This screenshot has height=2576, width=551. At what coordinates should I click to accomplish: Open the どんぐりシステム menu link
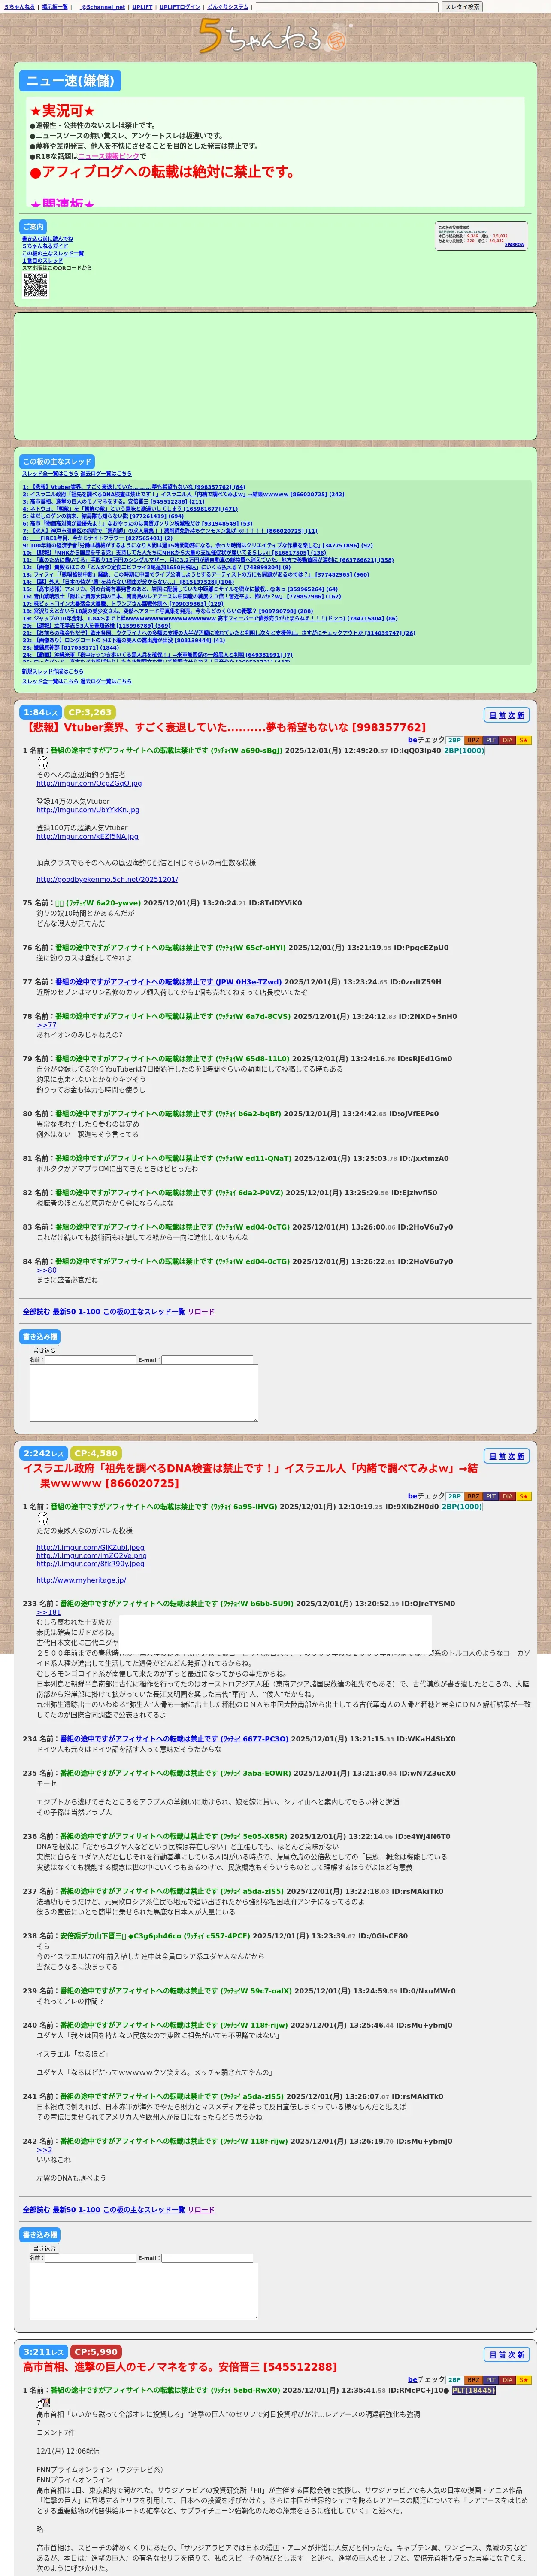(x=228, y=7)
